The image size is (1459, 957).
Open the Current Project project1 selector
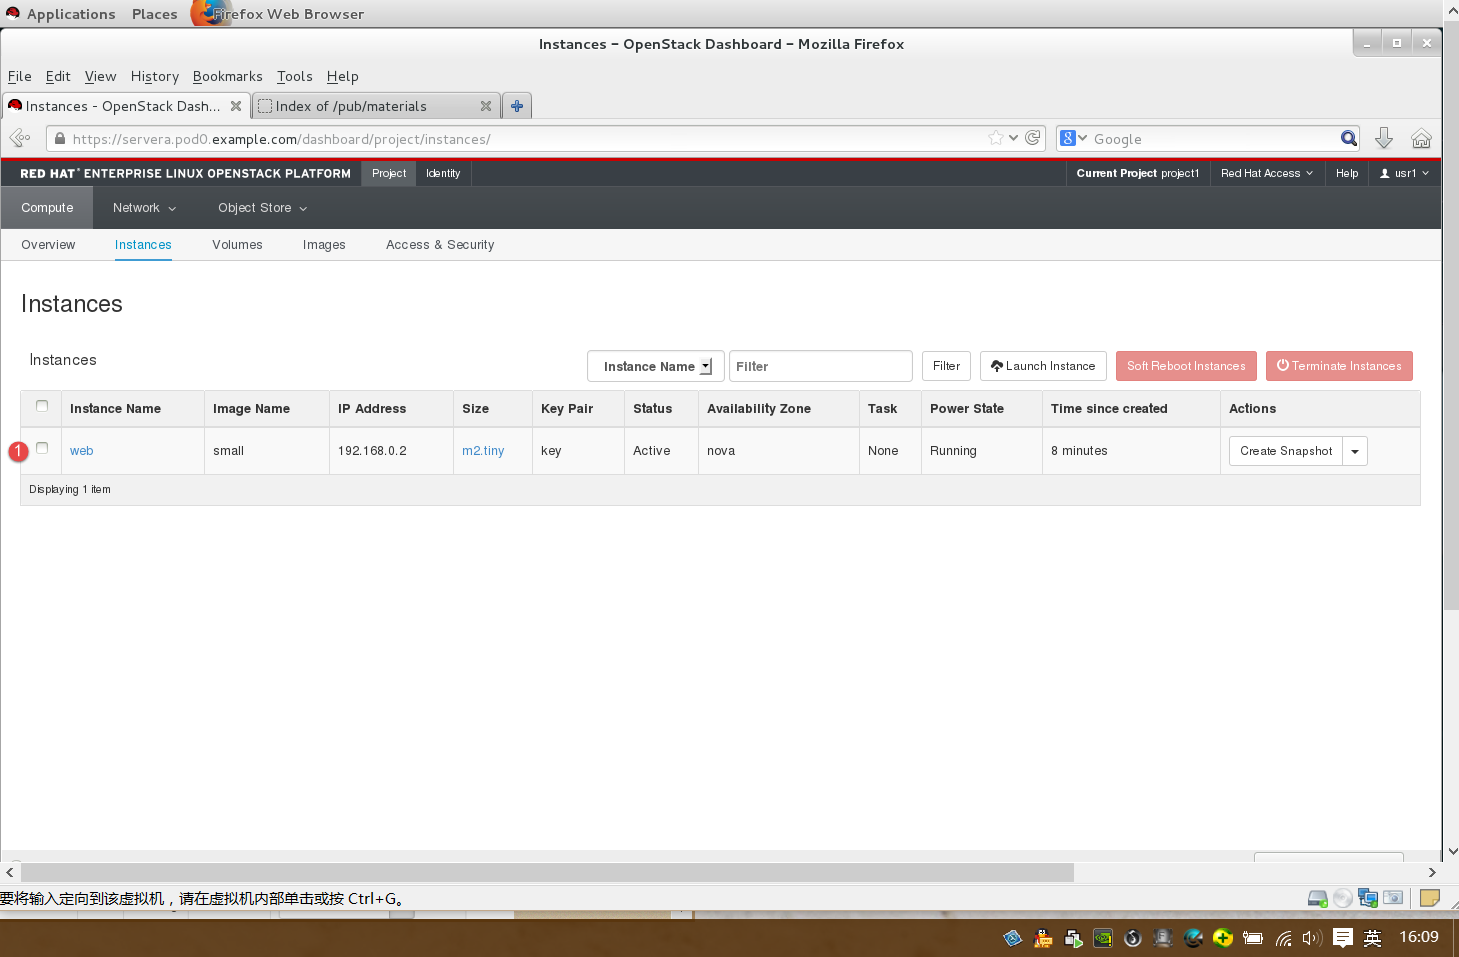tap(1138, 173)
